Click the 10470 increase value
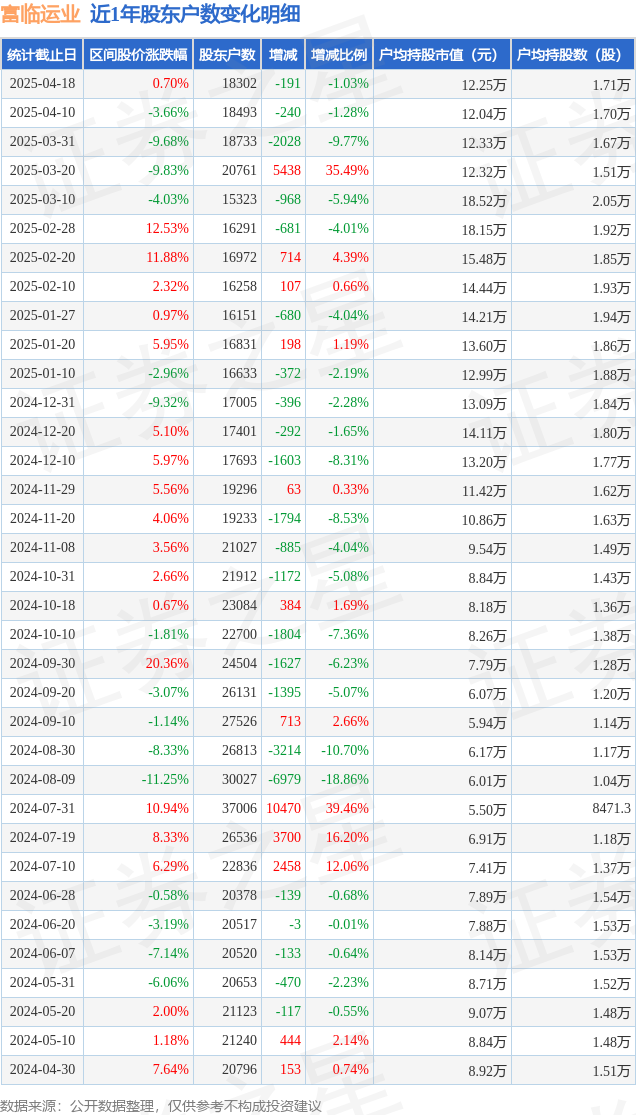 coord(286,809)
